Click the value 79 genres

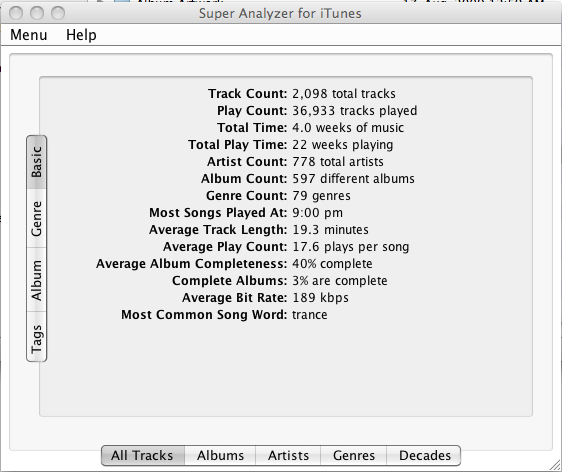(x=322, y=196)
